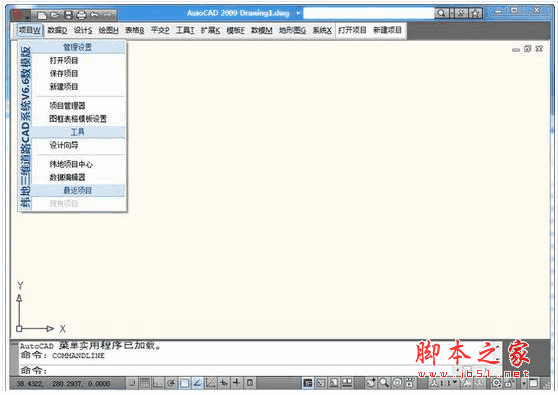This screenshot has width=558, height=395.
Task: Toggle Grid Display in status bar
Action: point(145,383)
